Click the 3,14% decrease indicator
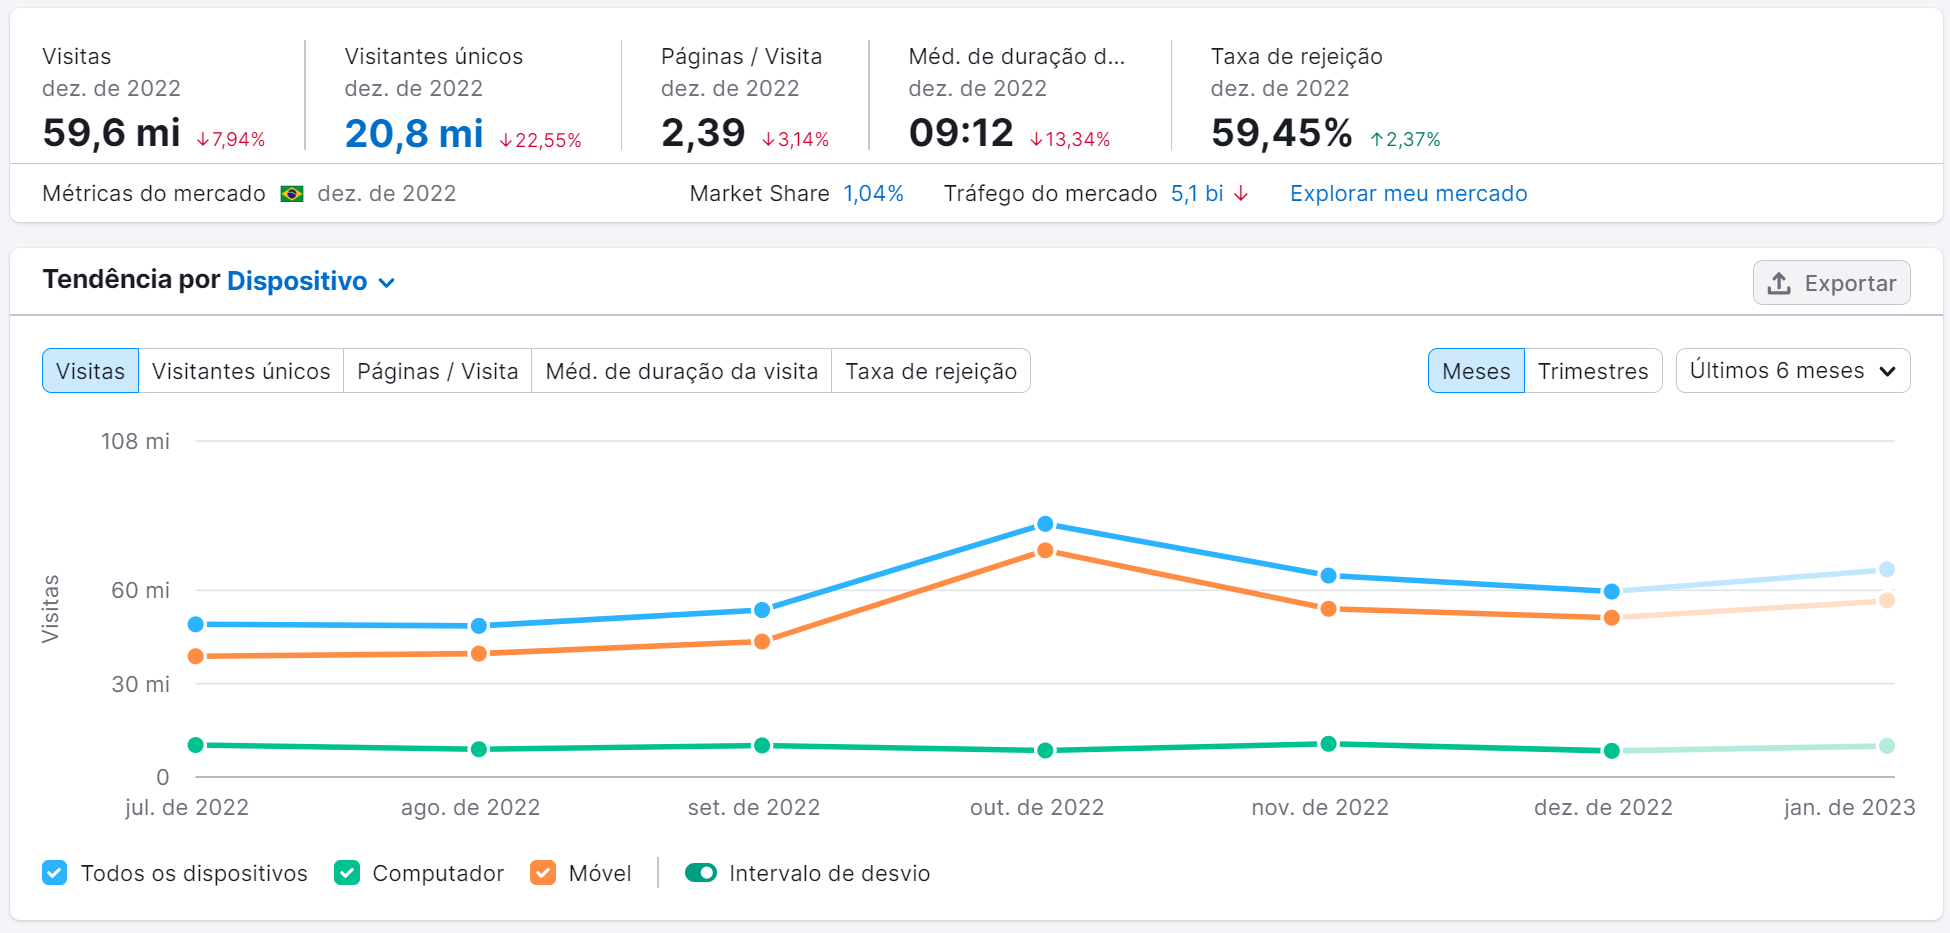 point(795,139)
